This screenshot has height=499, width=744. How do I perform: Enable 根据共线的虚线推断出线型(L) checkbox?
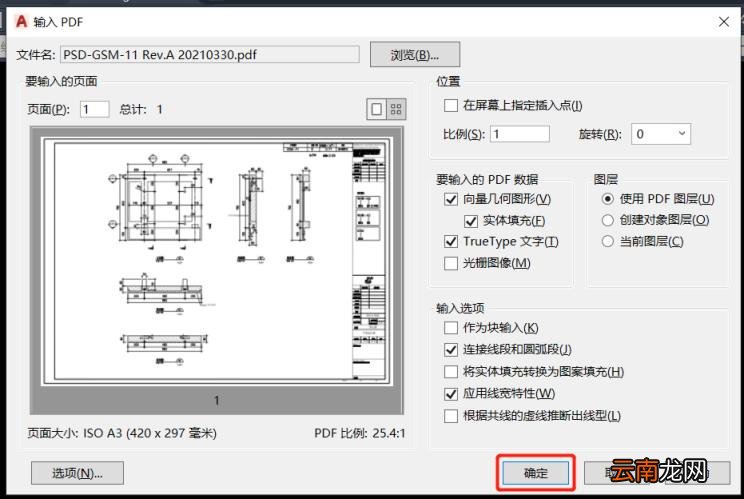click(450, 416)
